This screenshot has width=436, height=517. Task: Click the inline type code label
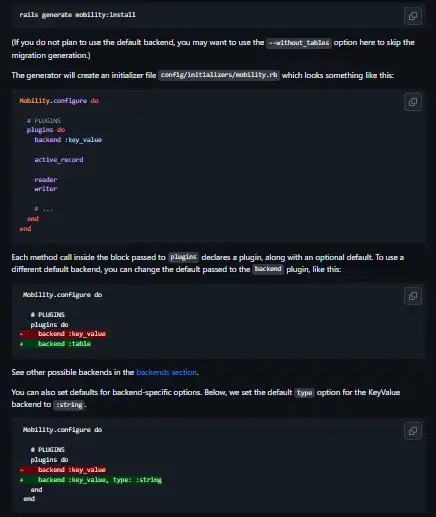pos(304,393)
